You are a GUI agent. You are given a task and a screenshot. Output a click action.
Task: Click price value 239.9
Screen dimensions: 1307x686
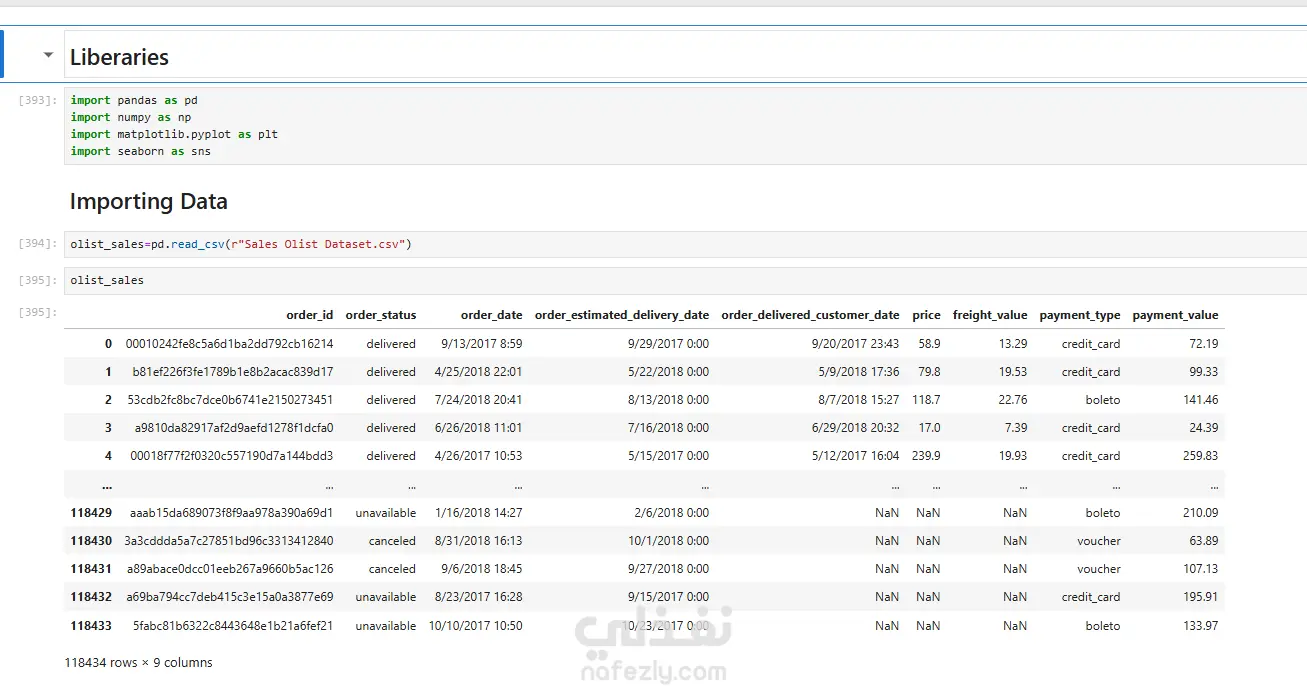[x=926, y=456]
